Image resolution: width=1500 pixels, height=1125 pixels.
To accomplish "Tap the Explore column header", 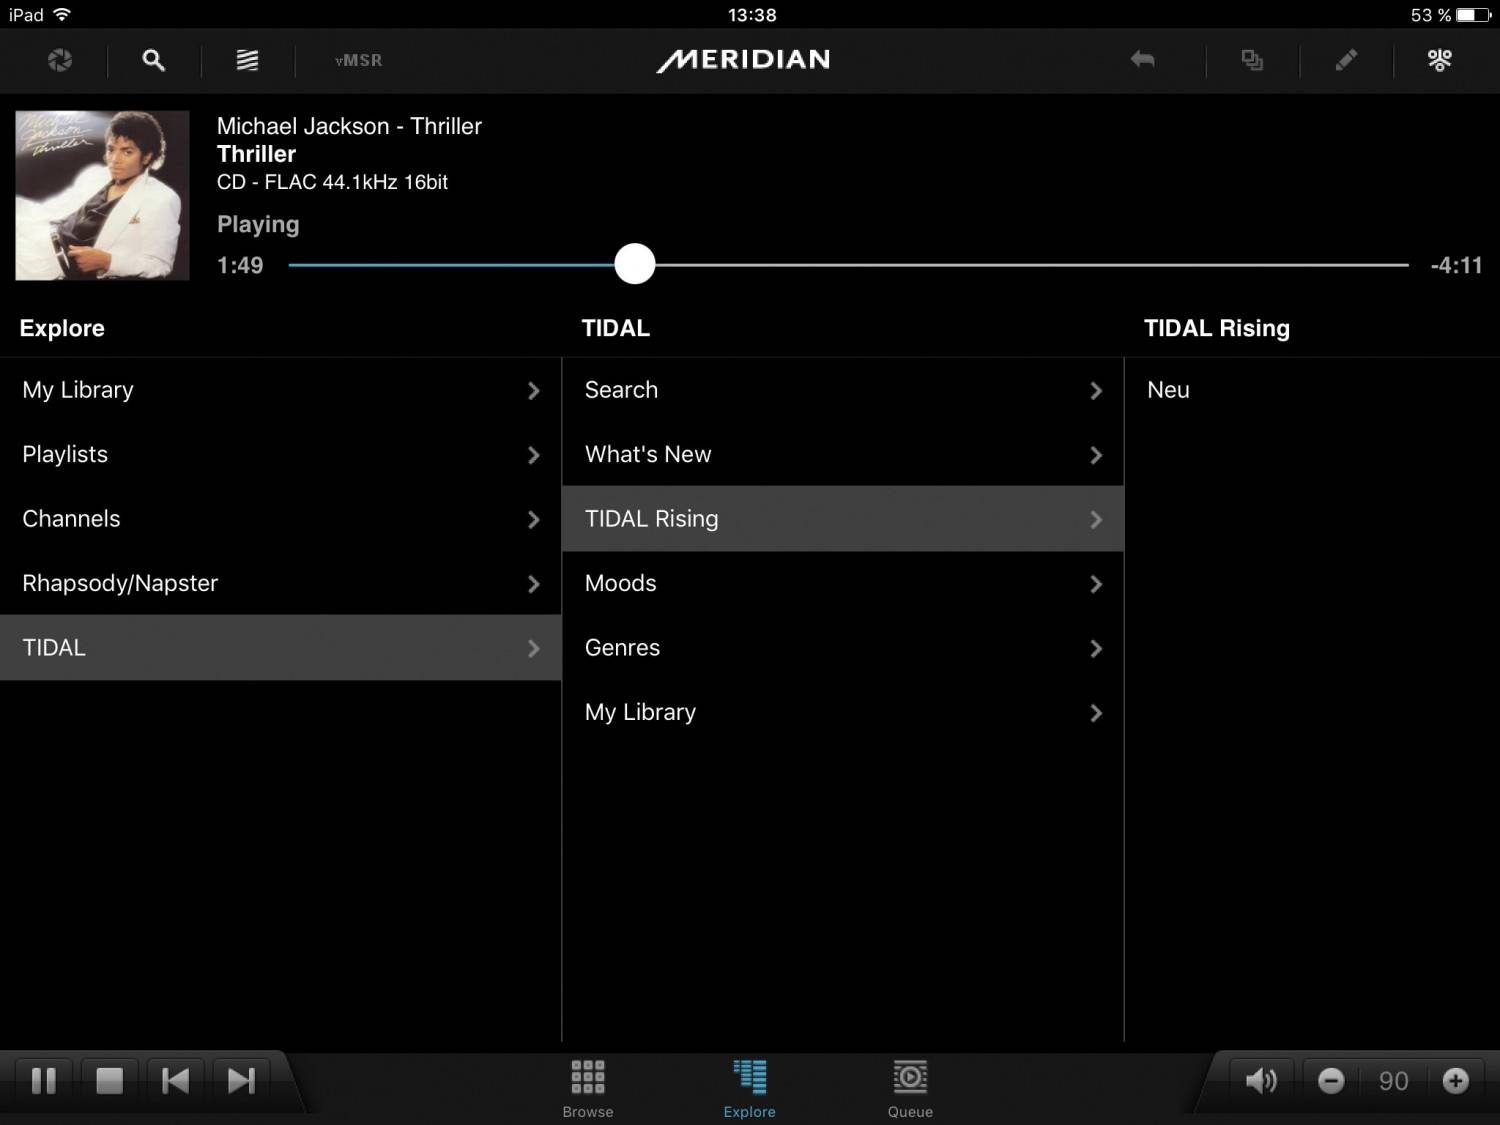I will tap(62, 328).
